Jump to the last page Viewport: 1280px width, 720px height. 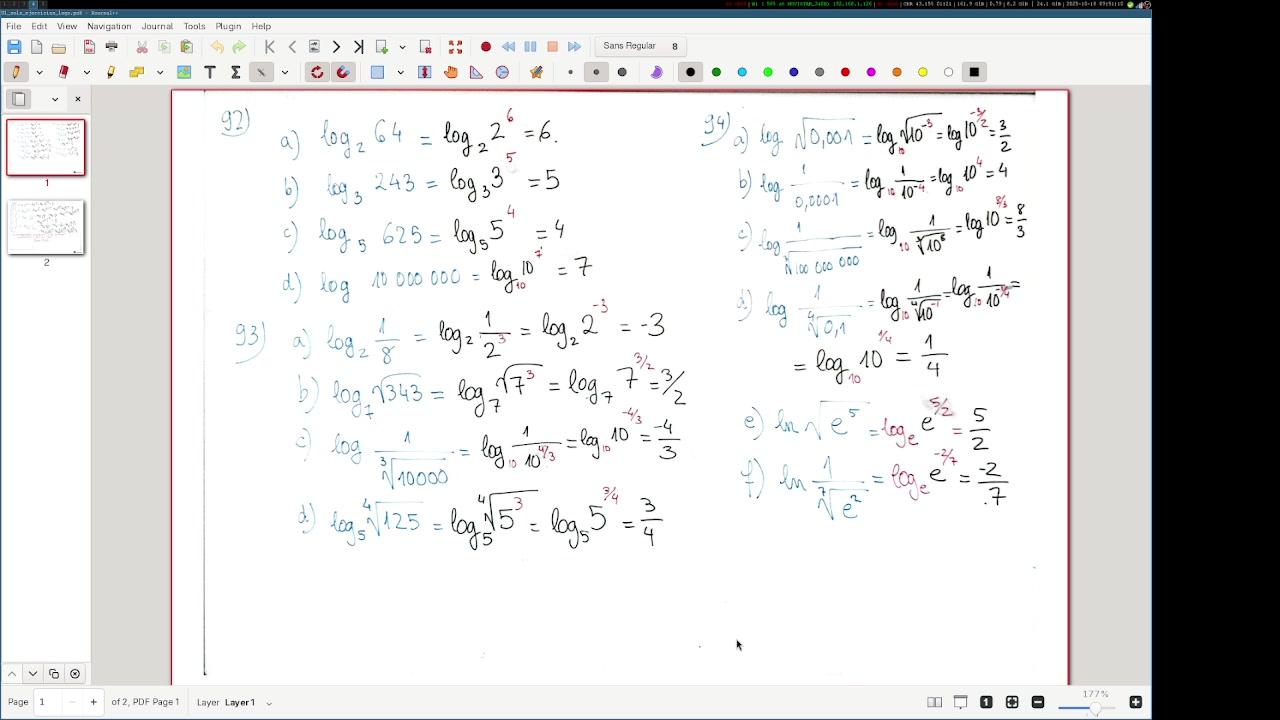(358, 47)
